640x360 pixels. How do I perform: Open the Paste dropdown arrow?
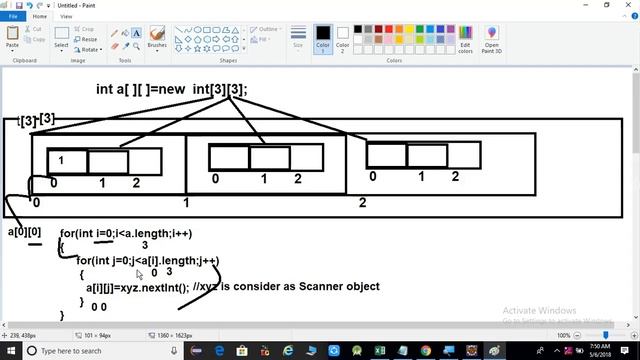coord(12,50)
